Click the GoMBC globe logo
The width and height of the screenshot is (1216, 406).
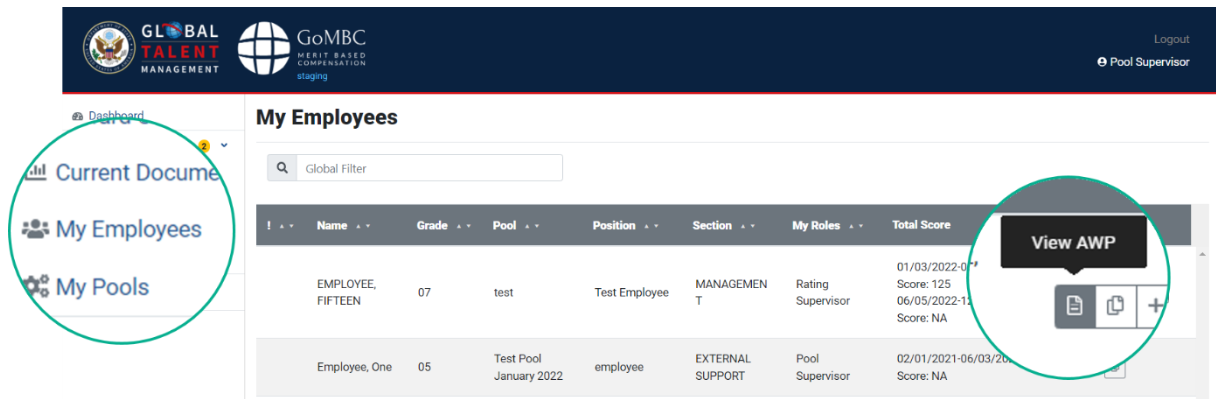coord(263,49)
